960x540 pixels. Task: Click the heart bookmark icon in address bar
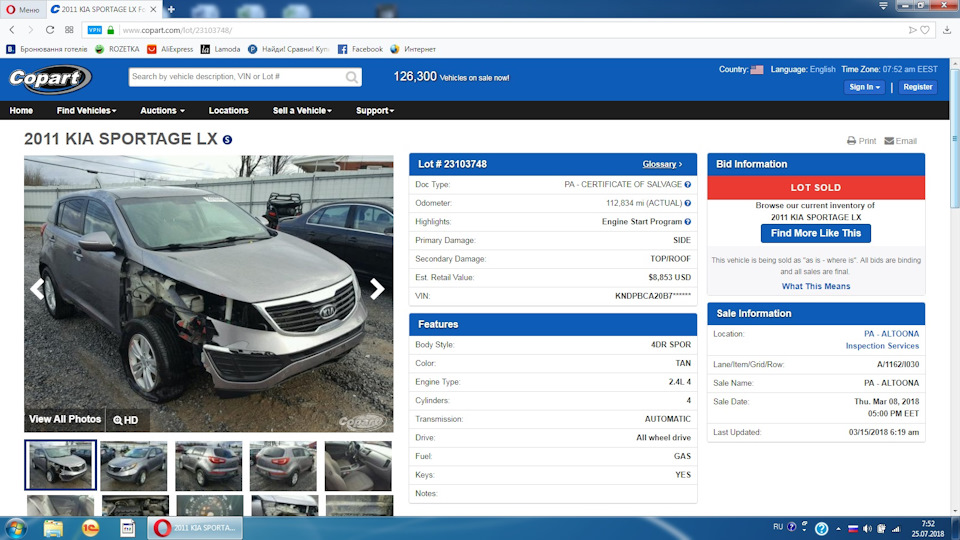coord(925,29)
